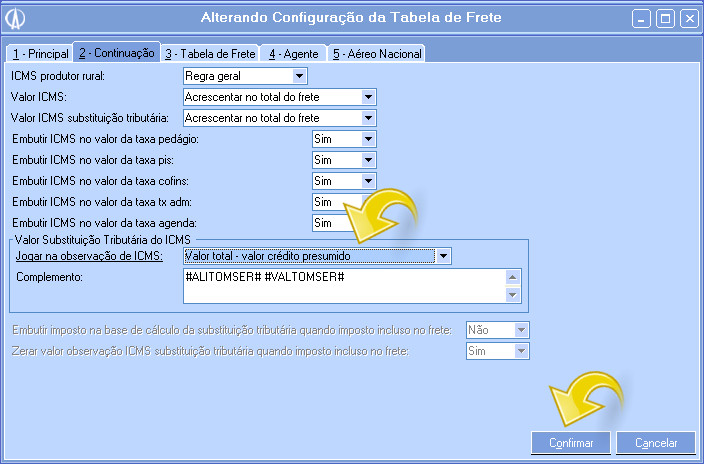The image size is (704, 464).
Task: Open Valor ICMS substituição tributária dropdown
Action: [368, 118]
